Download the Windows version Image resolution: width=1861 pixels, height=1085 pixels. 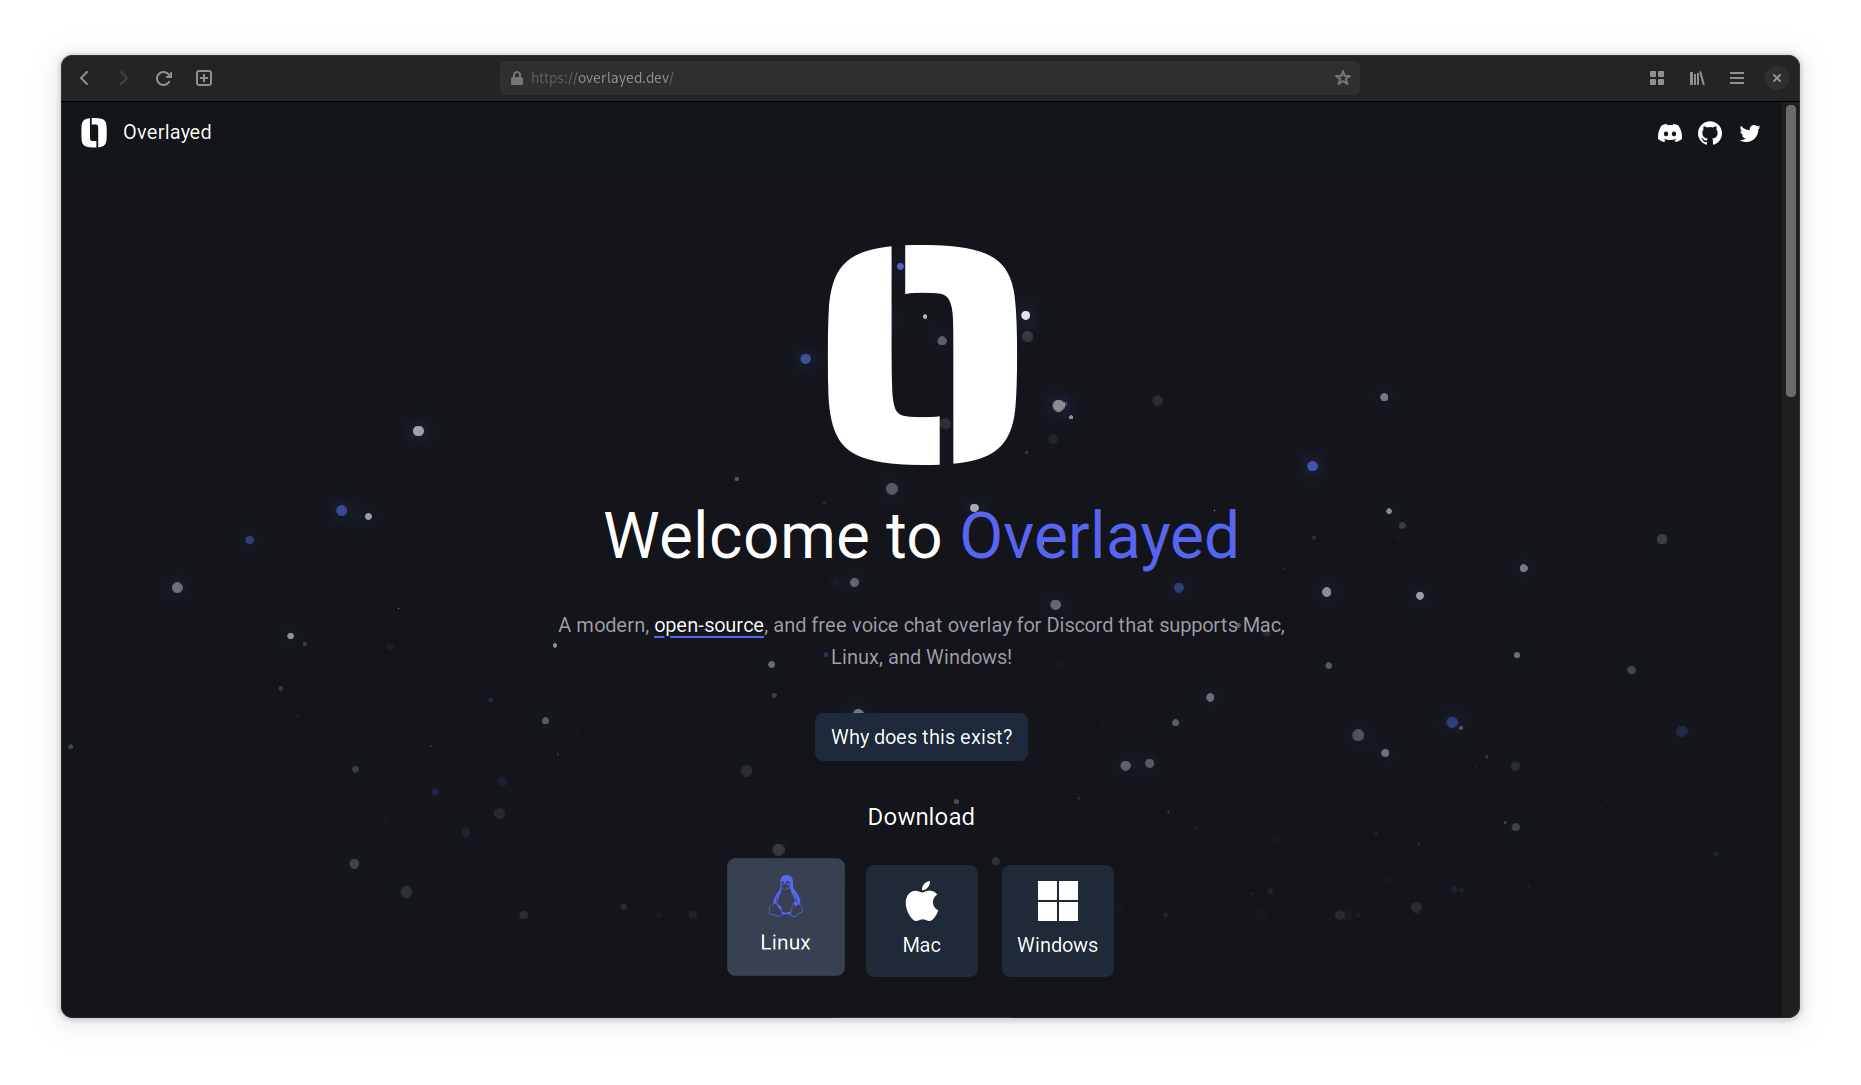click(x=1058, y=921)
